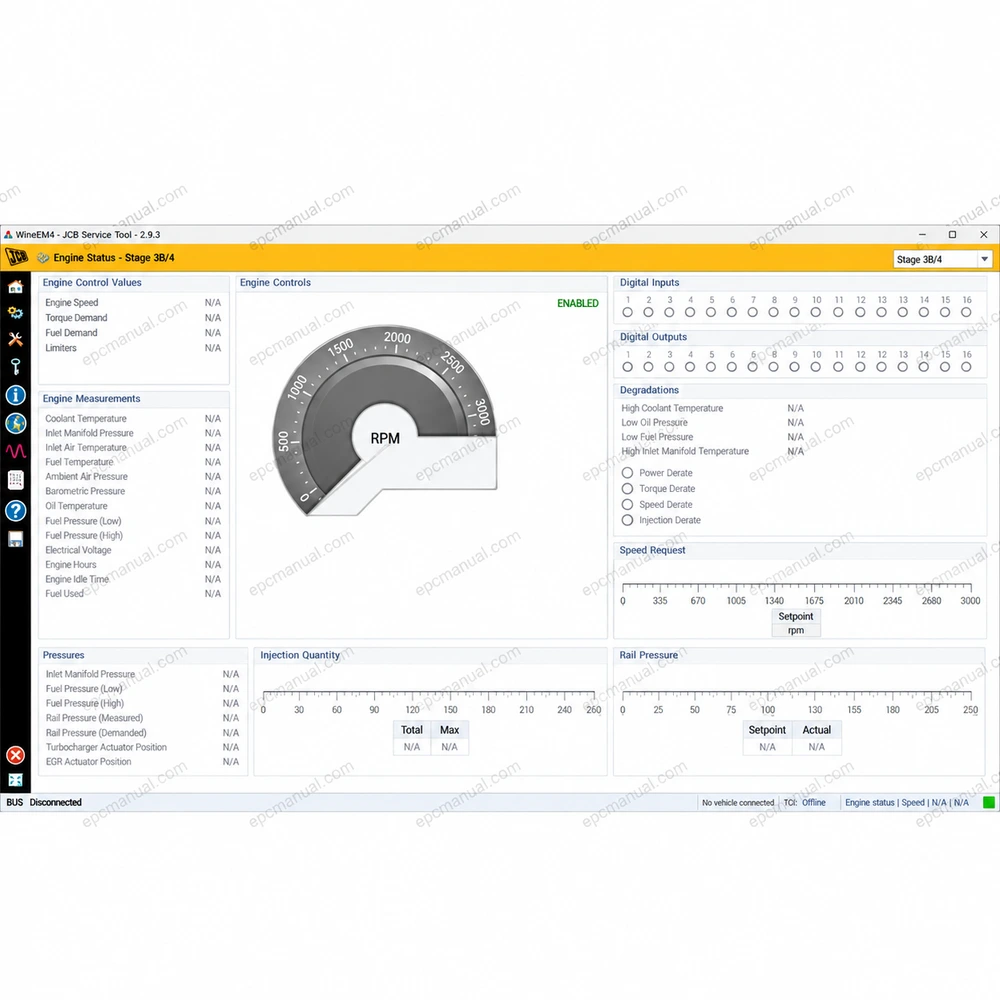Image resolution: width=1000 pixels, height=1000 pixels.
Task: Click the floppy disk save icon
Action: coord(15,539)
